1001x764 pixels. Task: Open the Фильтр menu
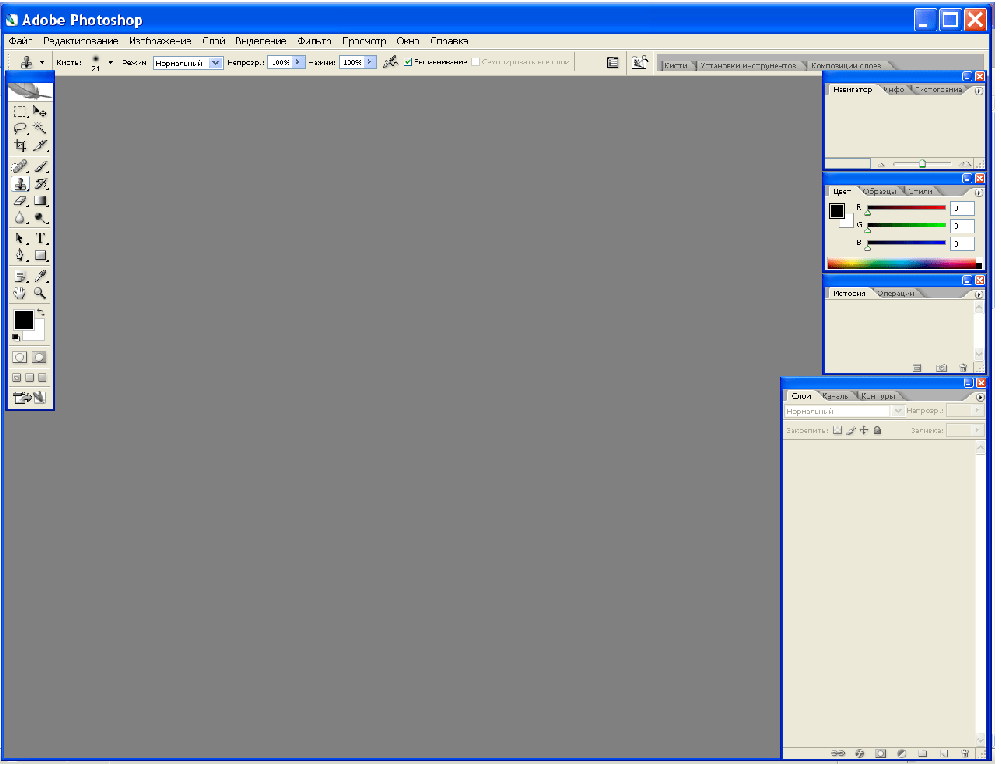pyautogui.click(x=314, y=41)
